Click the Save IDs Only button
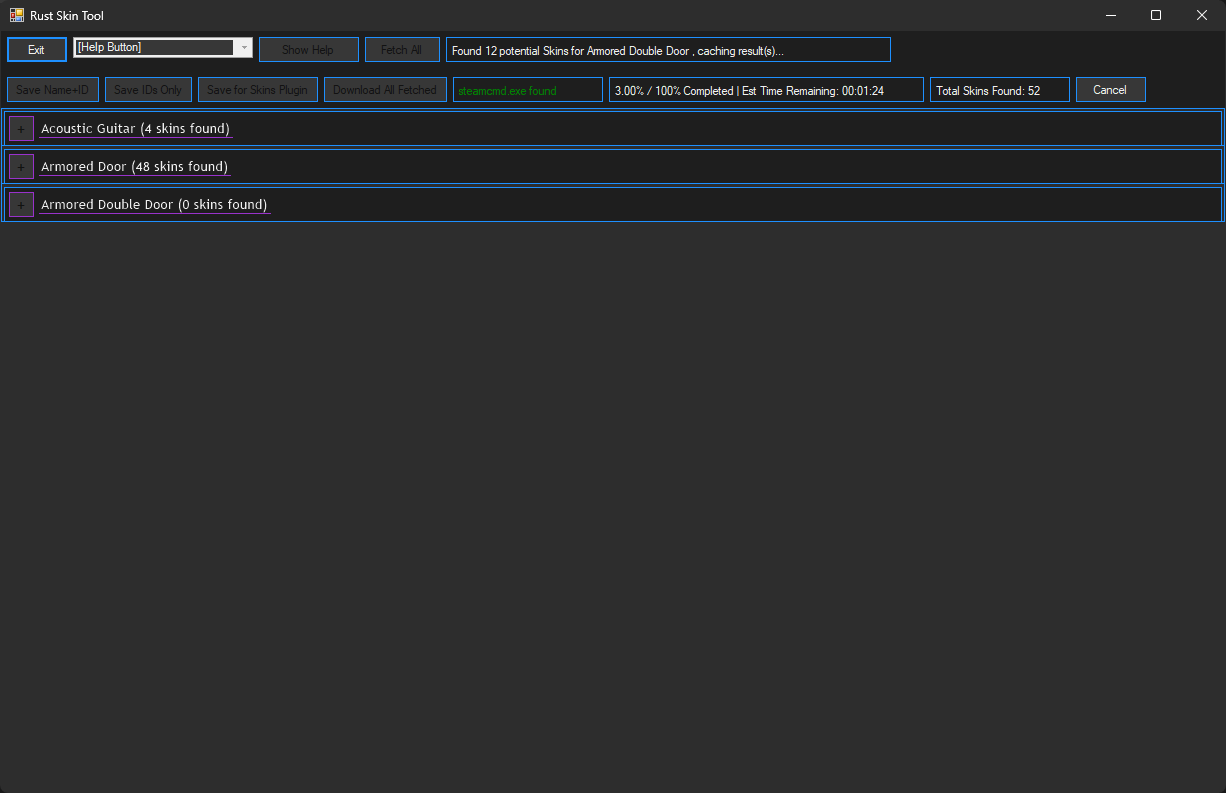Screen dimensions: 1226x793 click(148, 90)
